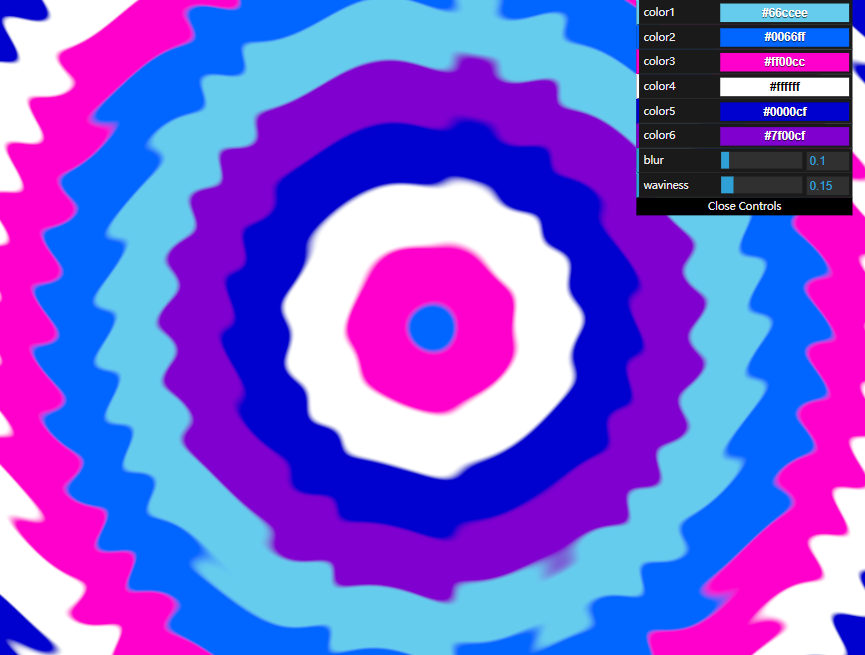This screenshot has width=865, height=655.
Task: Open the color2 swatch #0066ff
Action: 784,37
